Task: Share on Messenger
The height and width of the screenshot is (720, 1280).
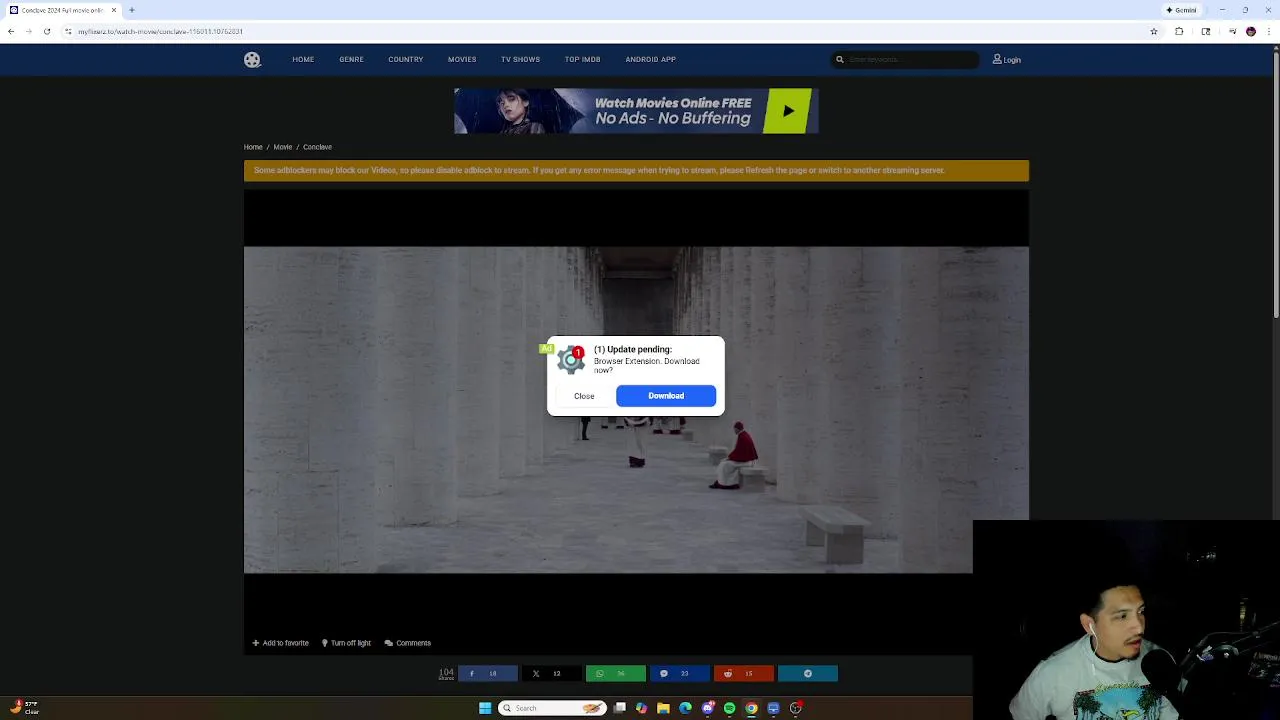Action: click(680, 674)
